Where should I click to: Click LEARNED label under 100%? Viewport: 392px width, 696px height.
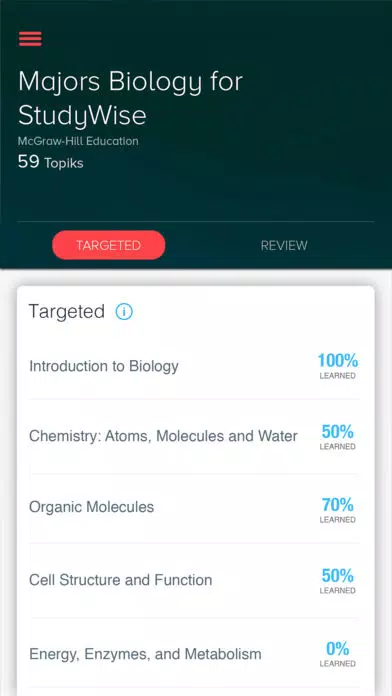(x=338, y=376)
